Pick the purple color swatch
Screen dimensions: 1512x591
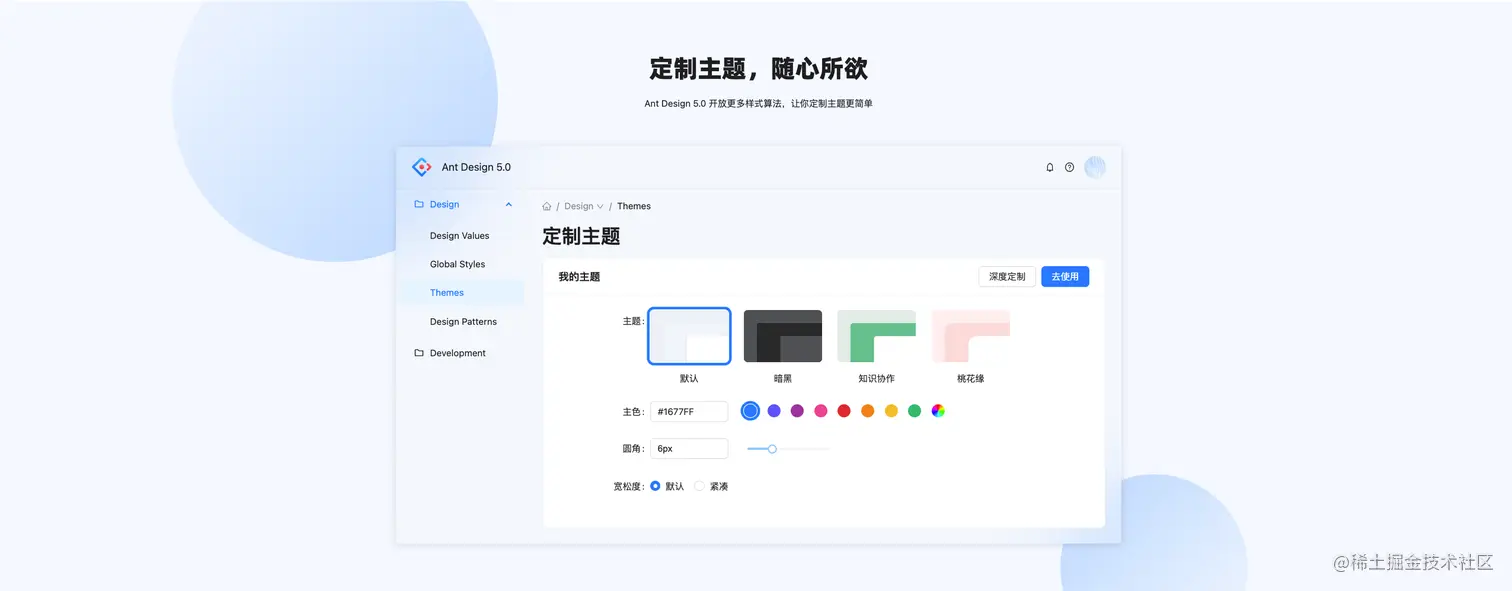pyautogui.click(x=797, y=411)
